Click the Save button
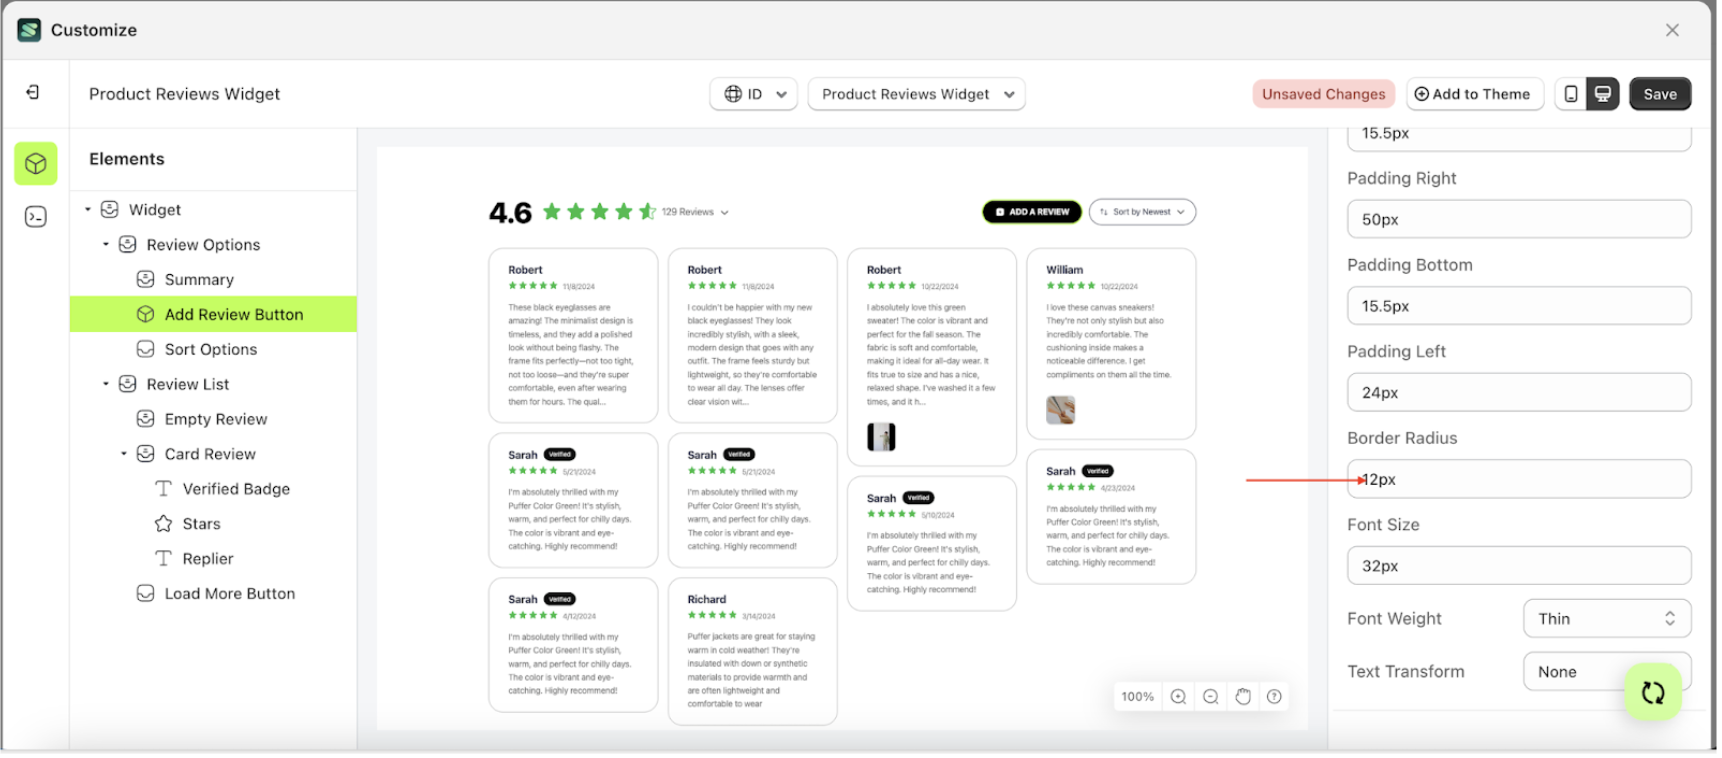Image resolution: width=1722 pixels, height=758 pixels. click(x=1660, y=94)
